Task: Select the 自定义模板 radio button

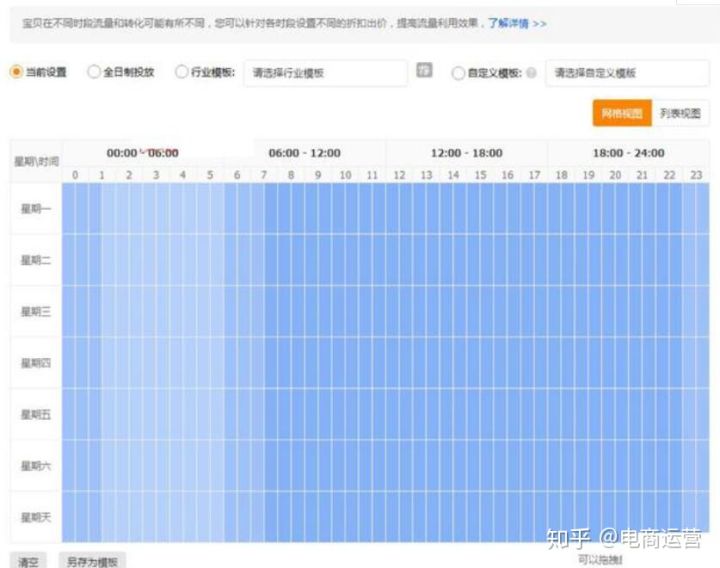Action: click(x=458, y=73)
